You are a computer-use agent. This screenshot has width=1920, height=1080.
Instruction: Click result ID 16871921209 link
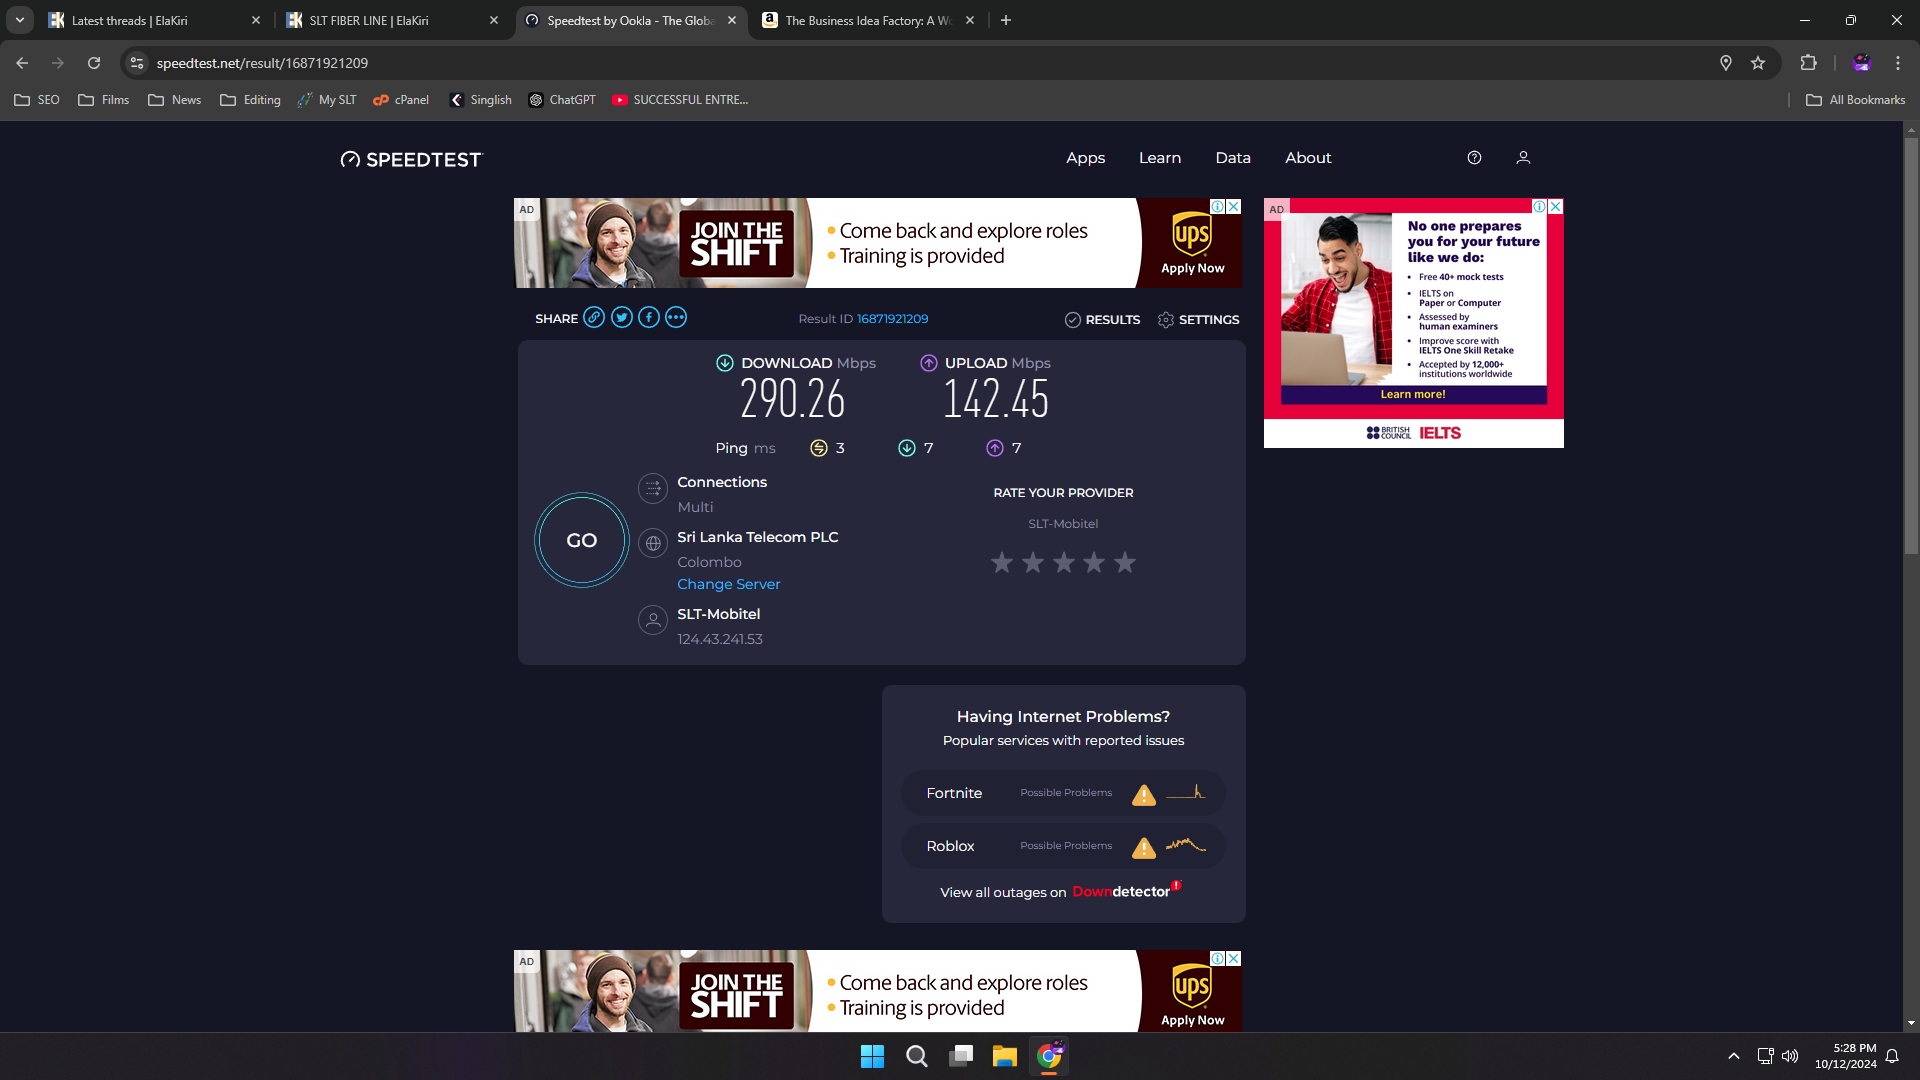(x=892, y=319)
